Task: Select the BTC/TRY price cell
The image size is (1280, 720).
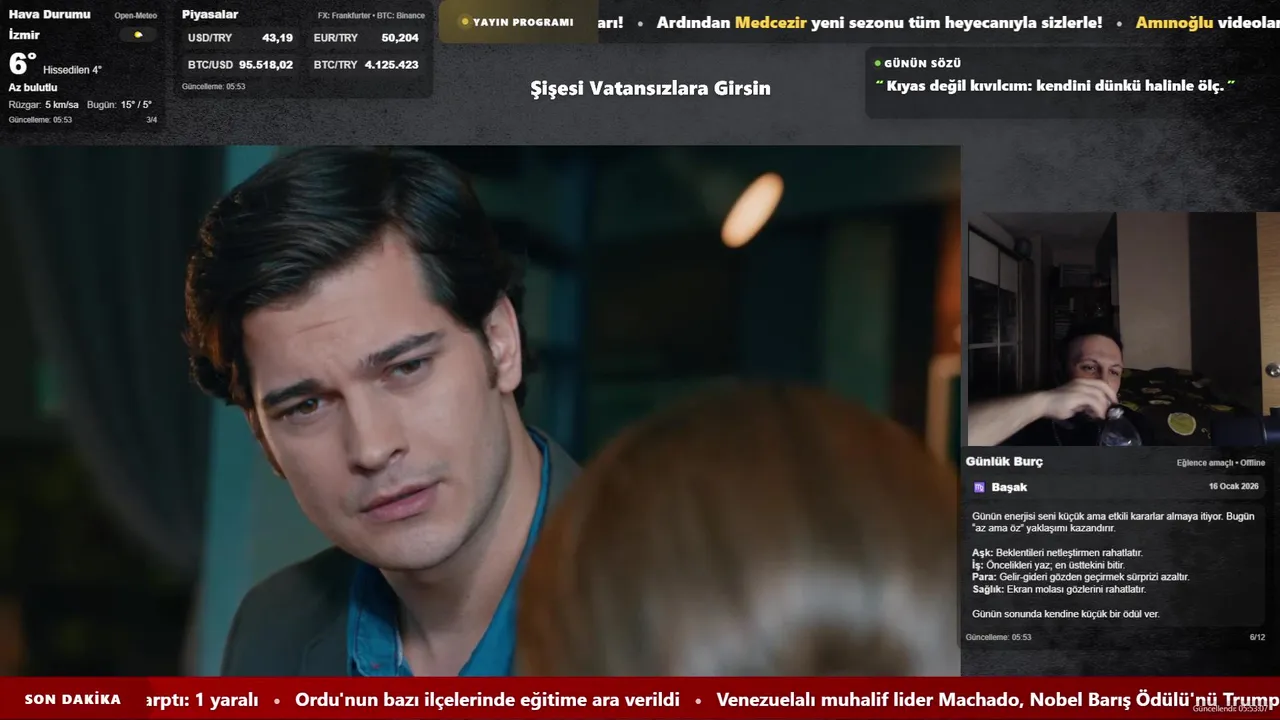Action: click(366, 64)
